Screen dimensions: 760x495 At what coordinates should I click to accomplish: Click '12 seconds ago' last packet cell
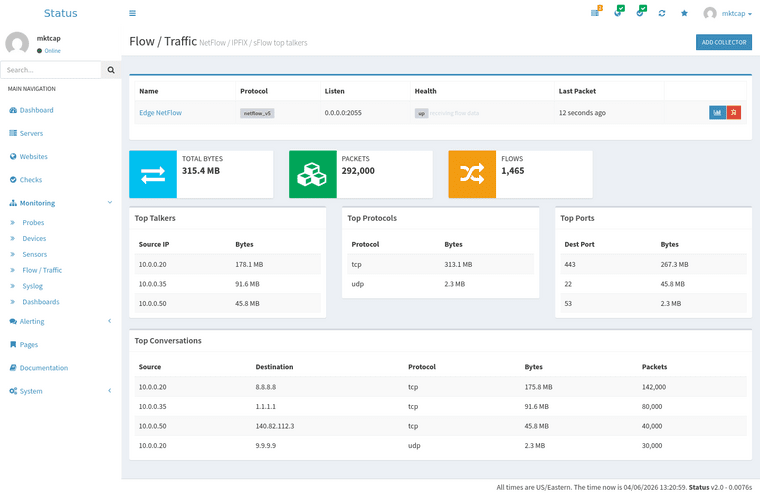coord(582,112)
